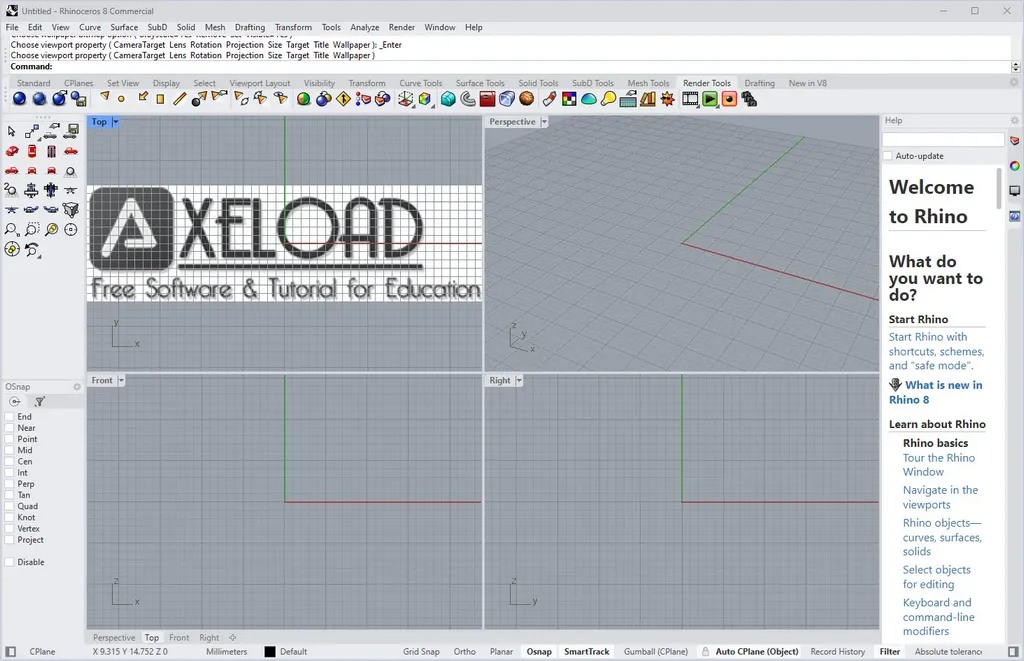Switch to the Curve Tools toolbar tab
The image size is (1024, 661).
coord(421,83)
